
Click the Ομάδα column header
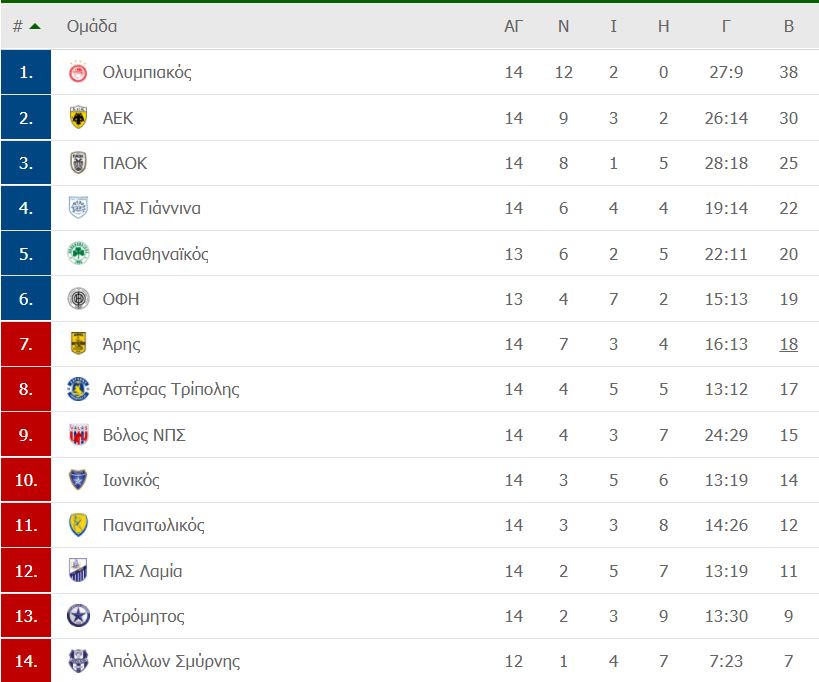point(92,26)
